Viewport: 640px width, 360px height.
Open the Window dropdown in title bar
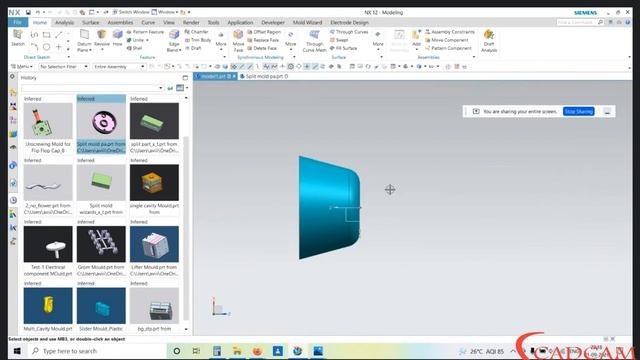165,12
